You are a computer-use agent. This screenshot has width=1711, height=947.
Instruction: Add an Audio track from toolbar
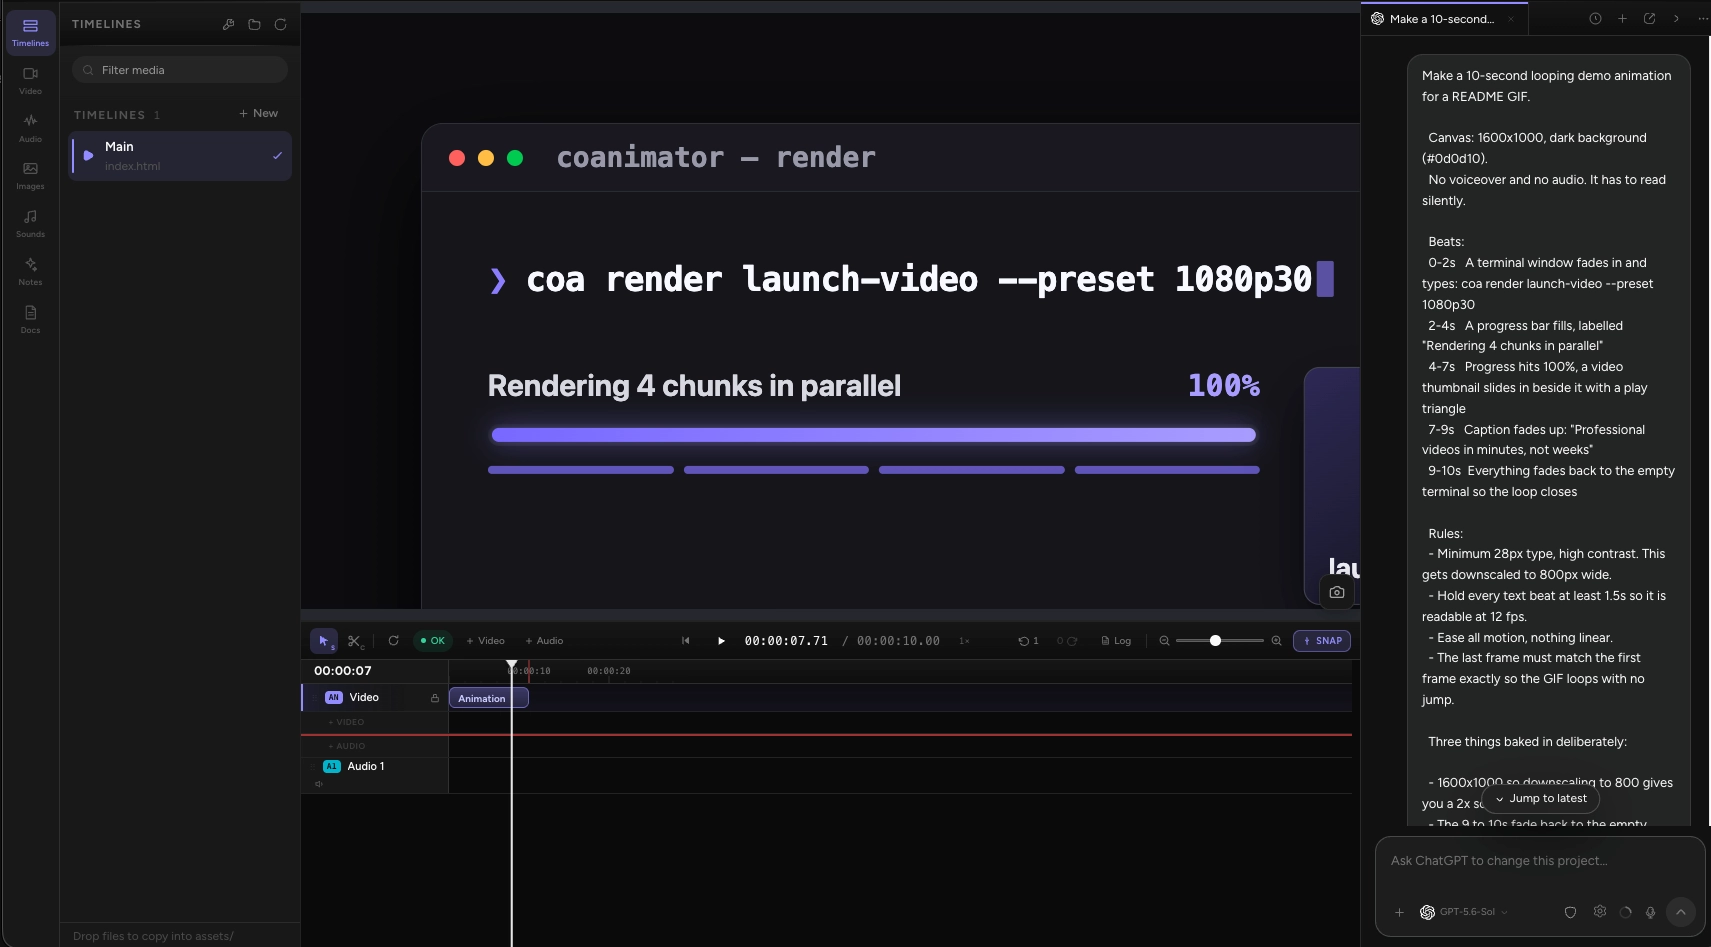point(545,641)
